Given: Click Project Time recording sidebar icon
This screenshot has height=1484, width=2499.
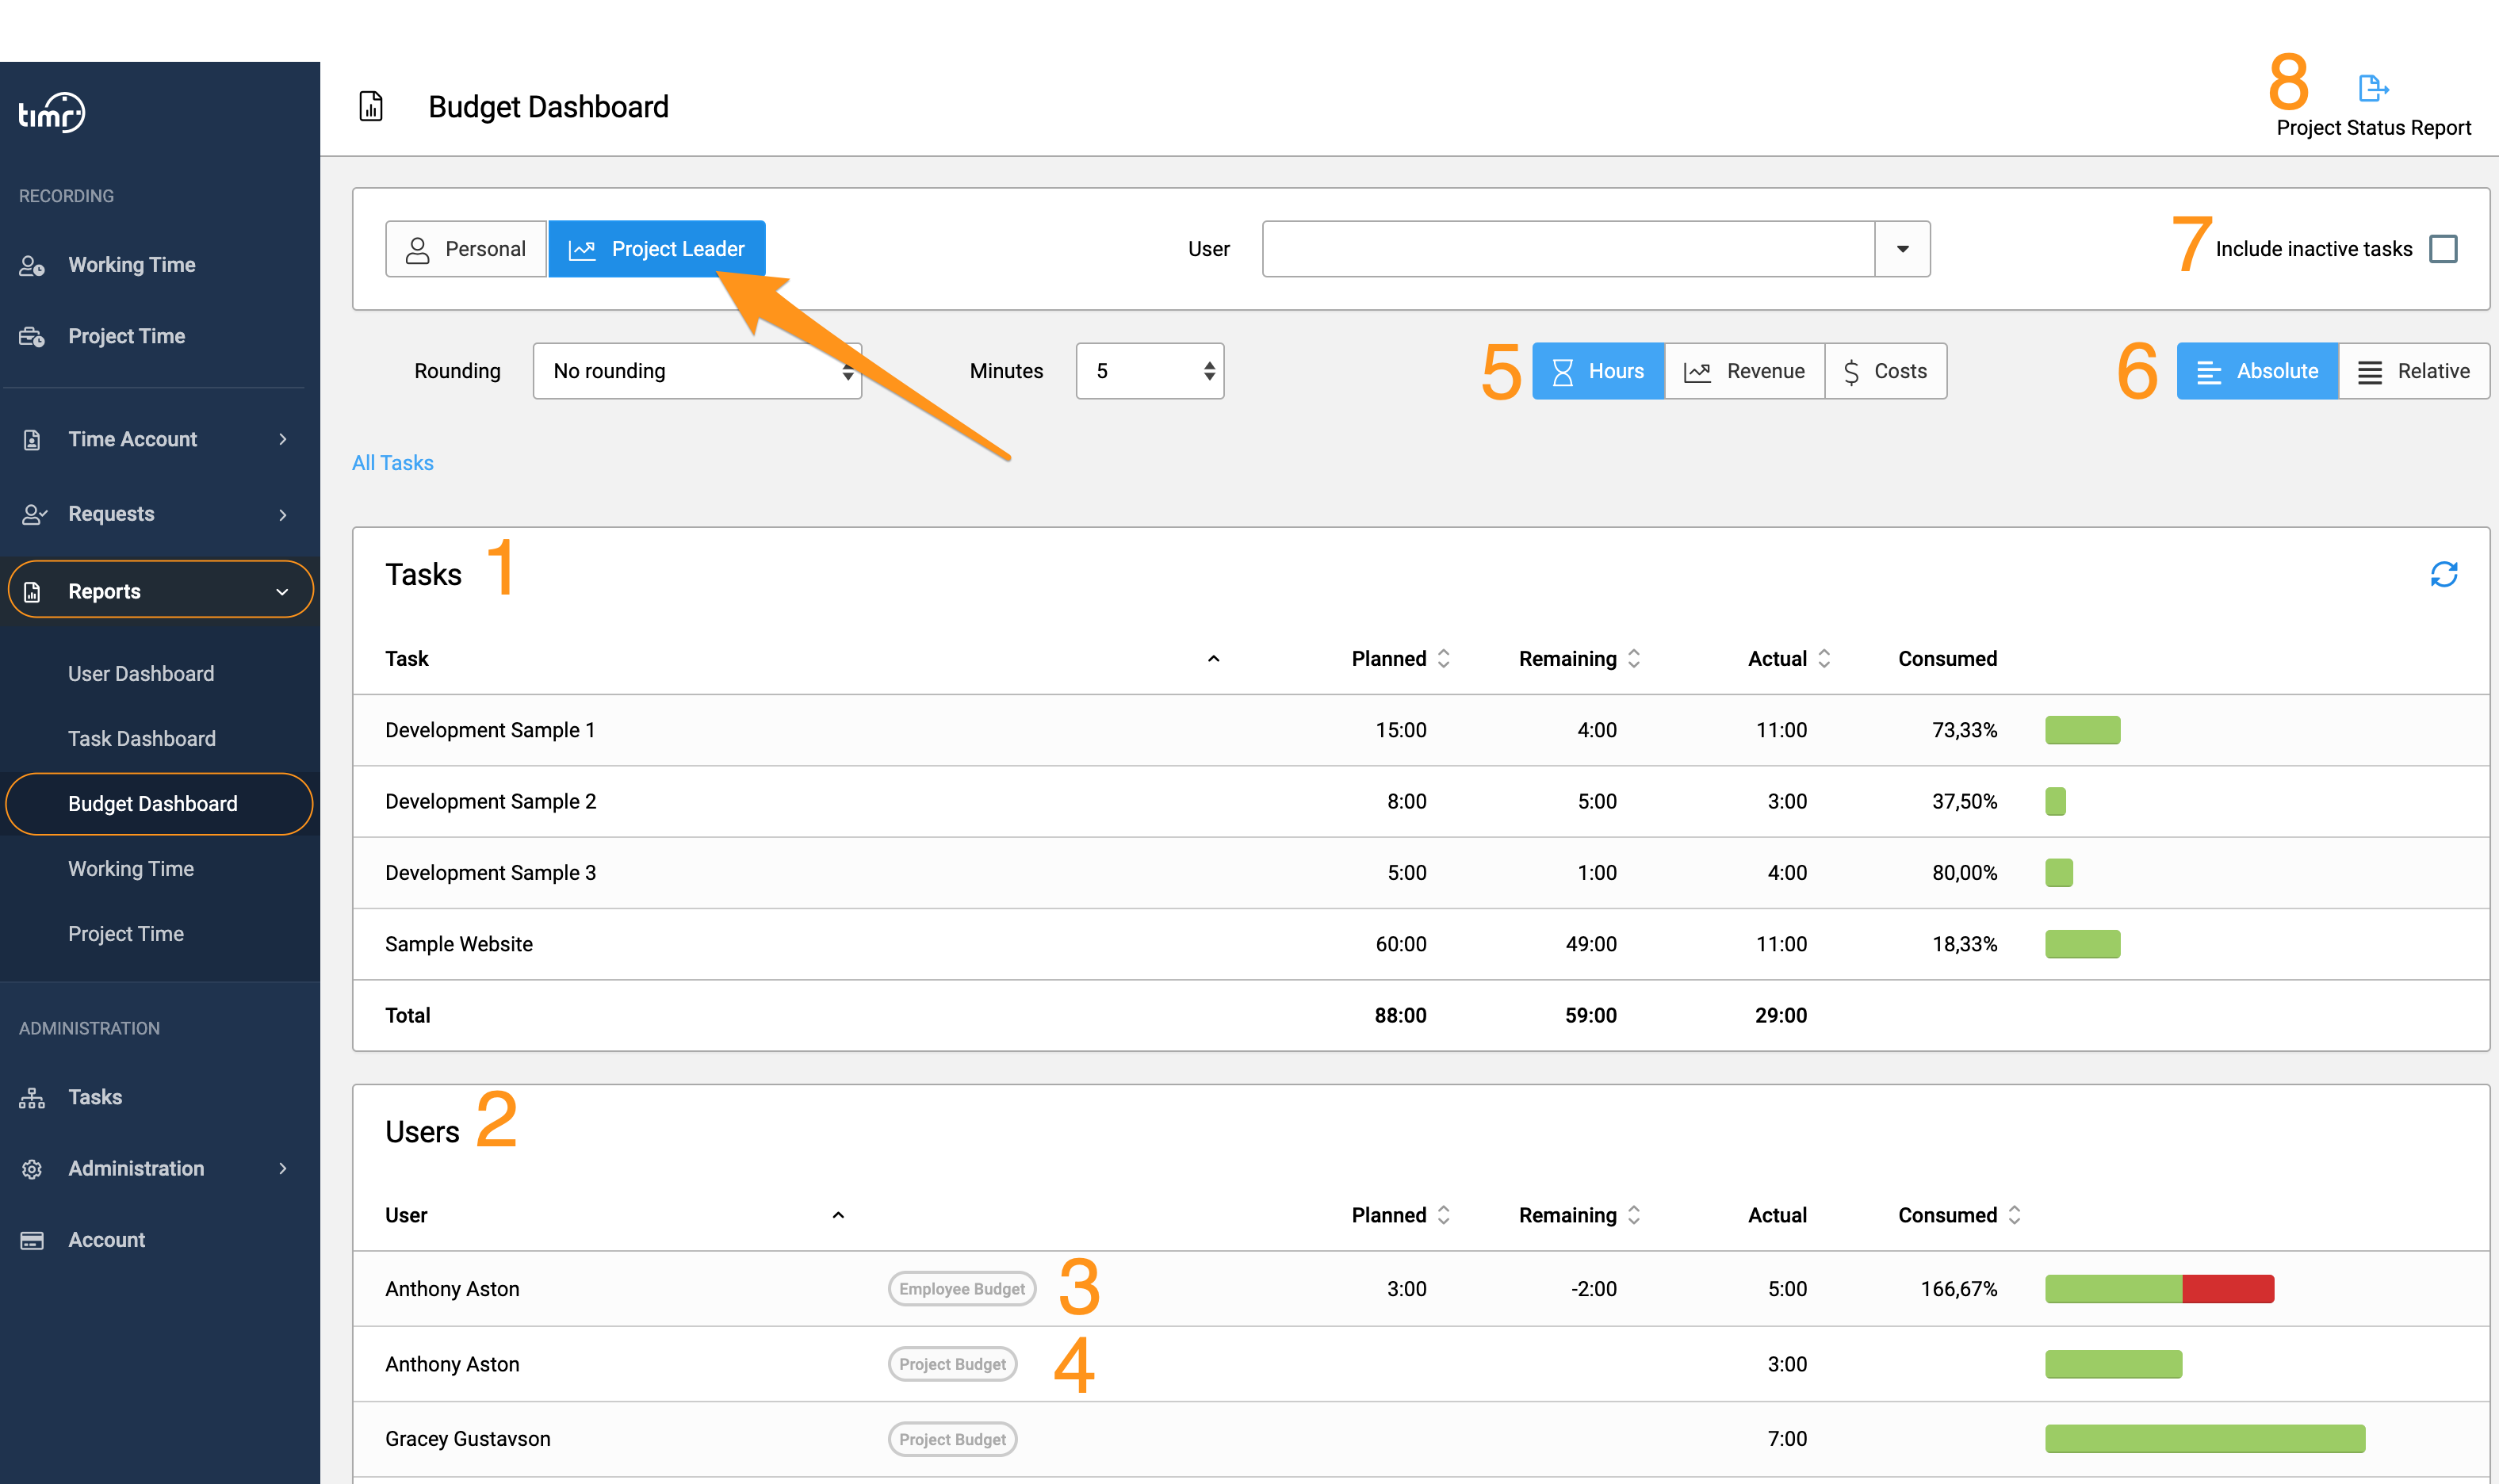Looking at the screenshot, I should (x=32, y=336).
